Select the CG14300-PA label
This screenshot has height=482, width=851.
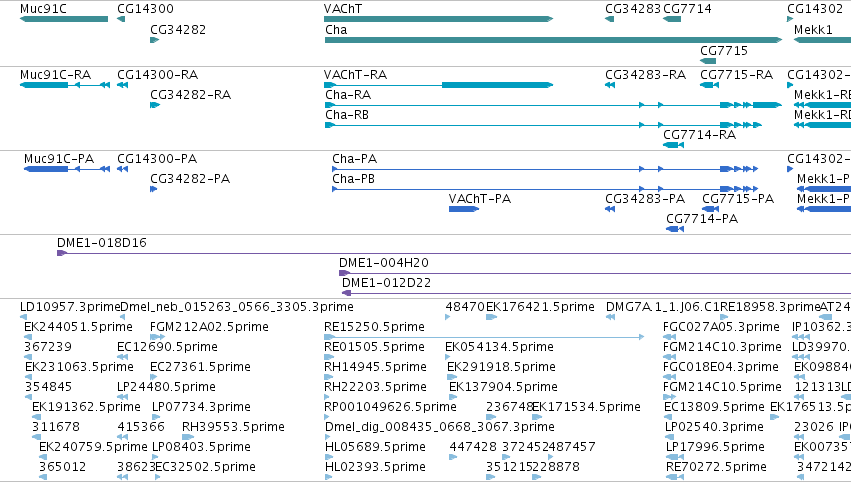click(x=157, y=158)
